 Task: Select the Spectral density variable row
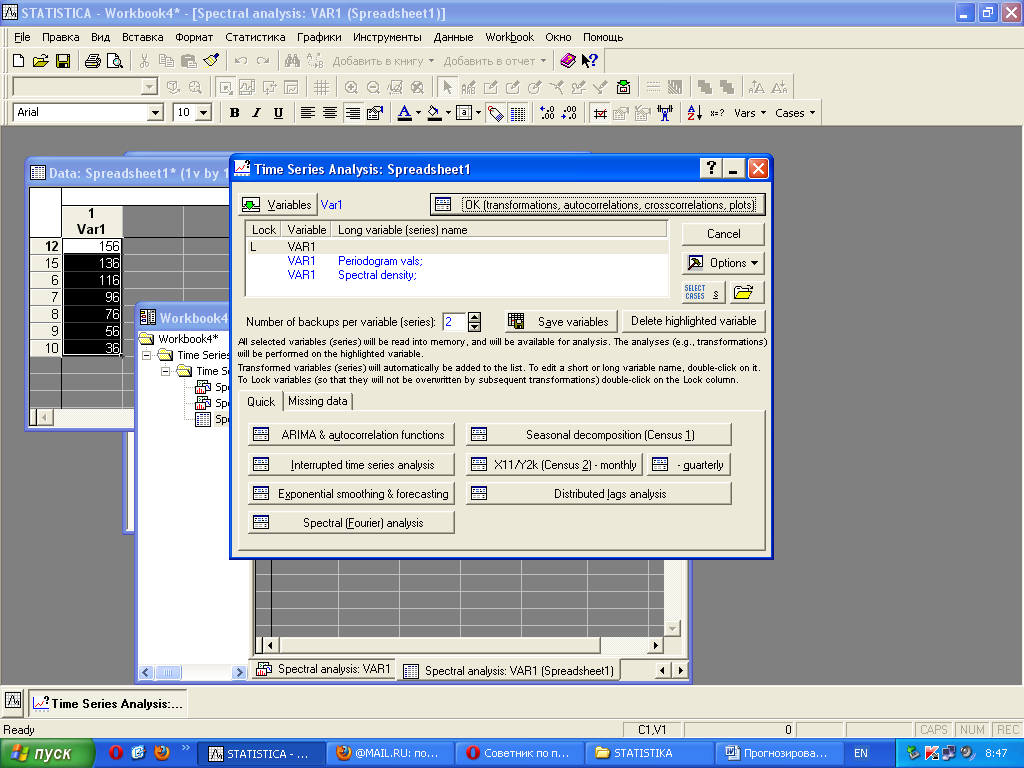[x=457, y=275]
